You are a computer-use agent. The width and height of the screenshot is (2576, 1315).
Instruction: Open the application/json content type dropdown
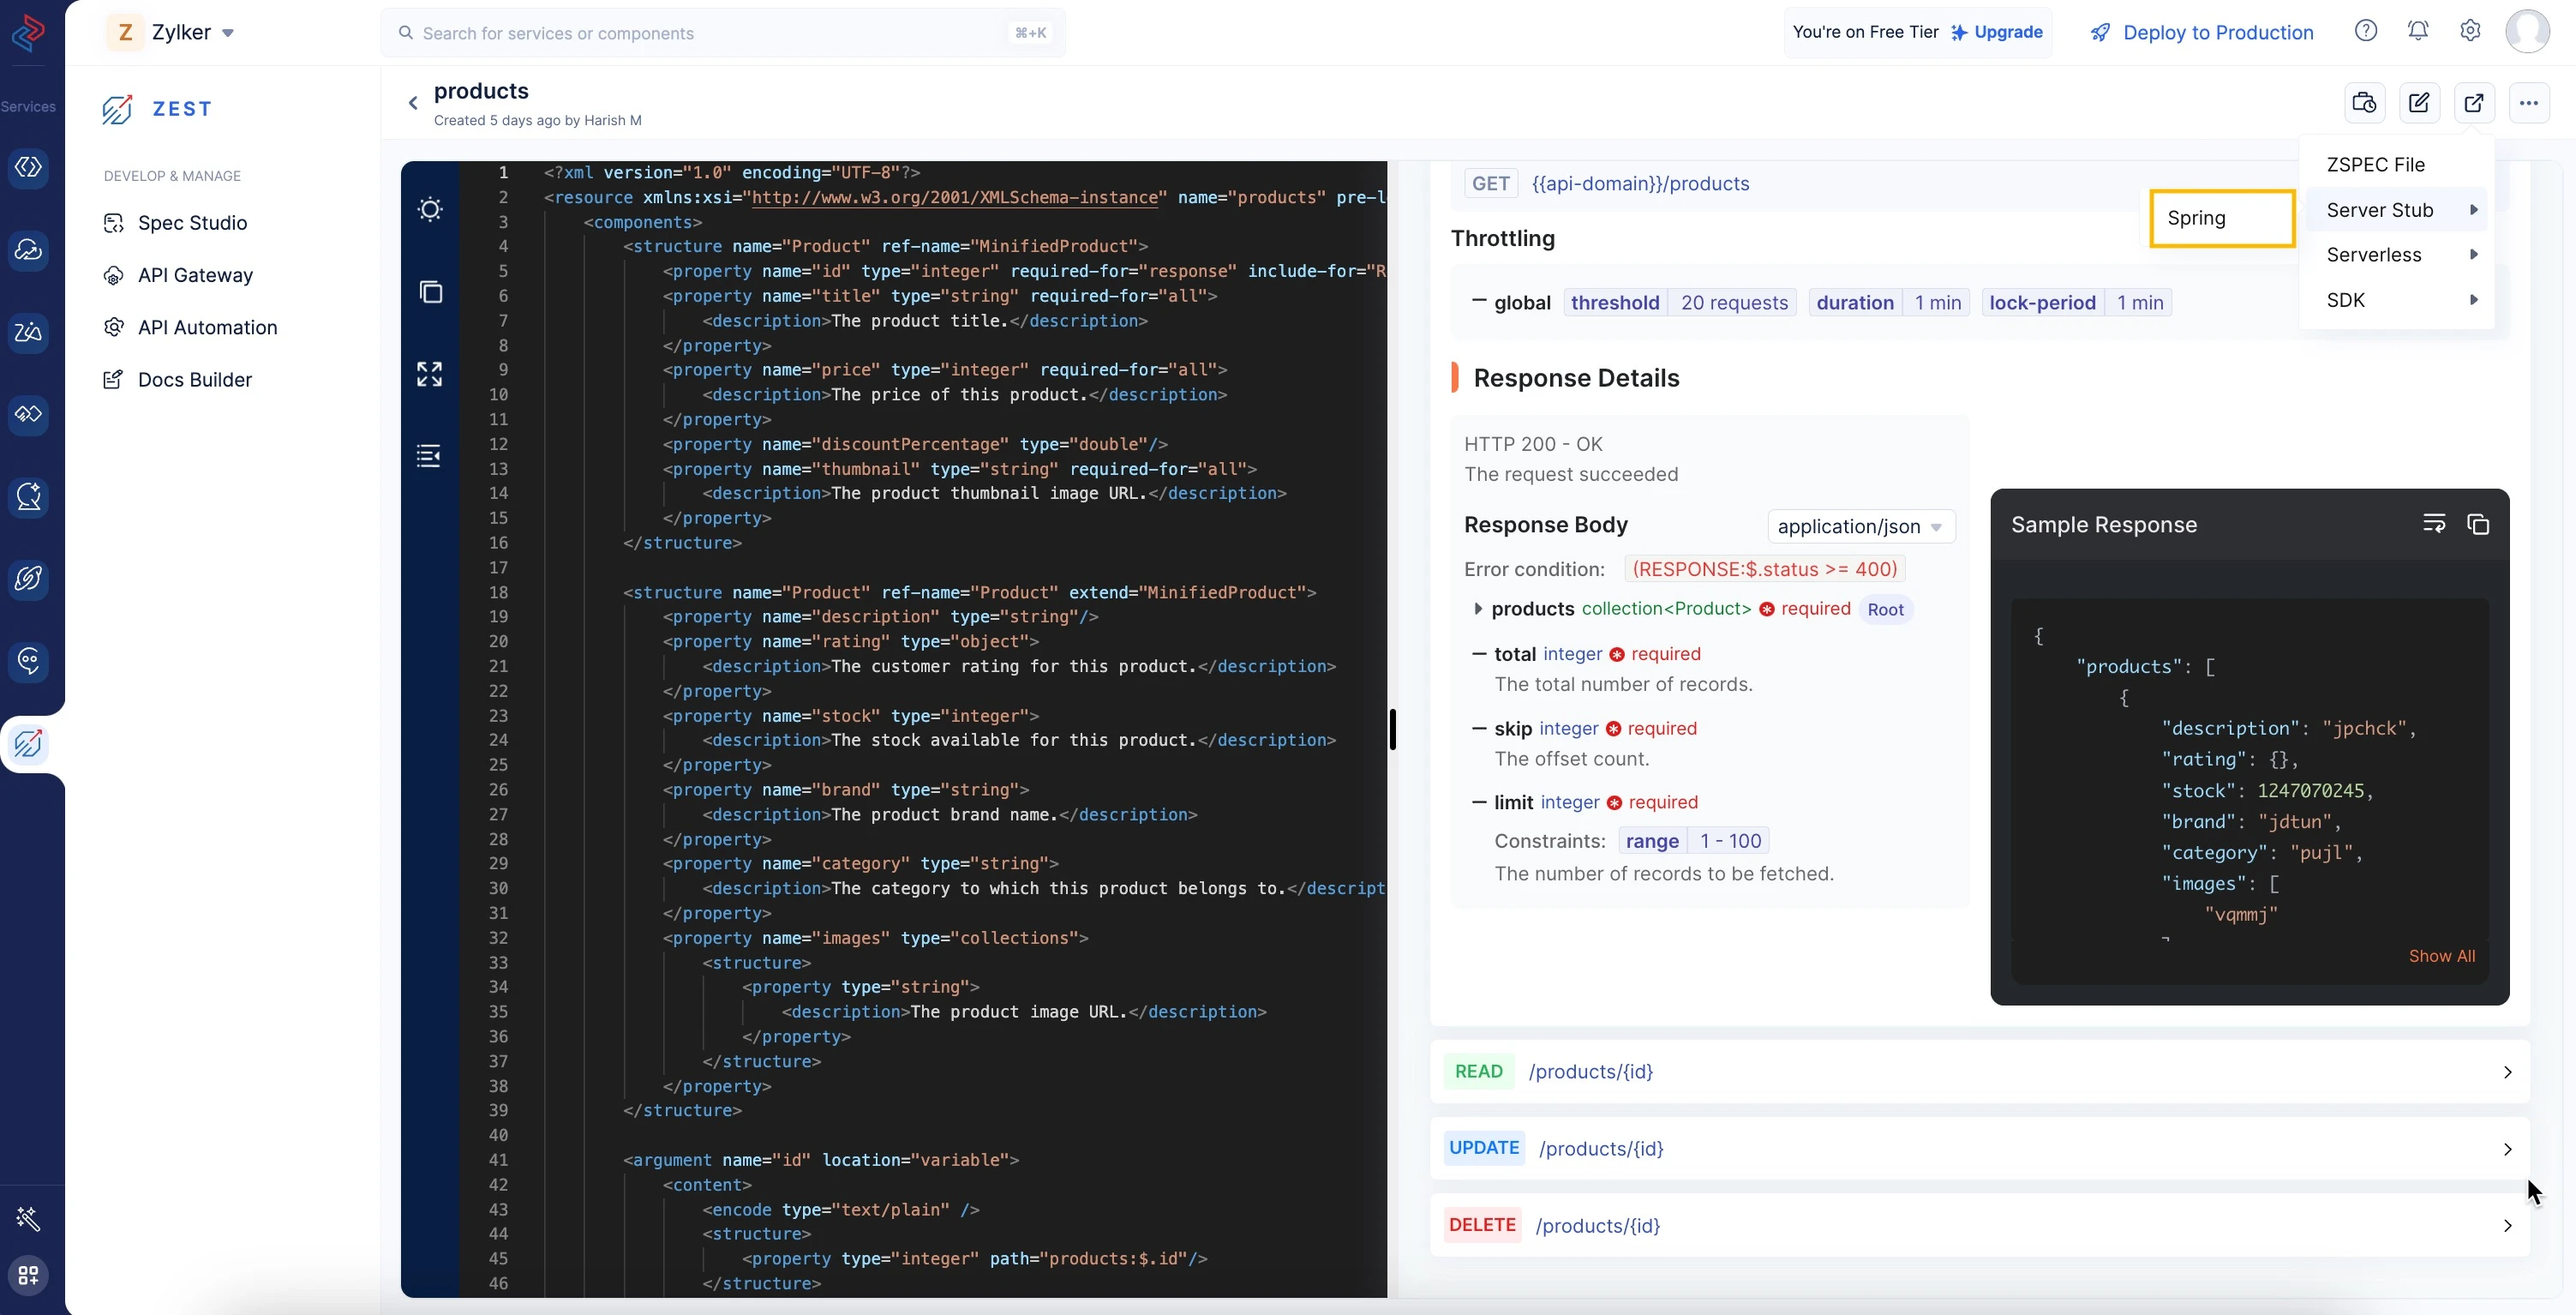pos(1860,526)
